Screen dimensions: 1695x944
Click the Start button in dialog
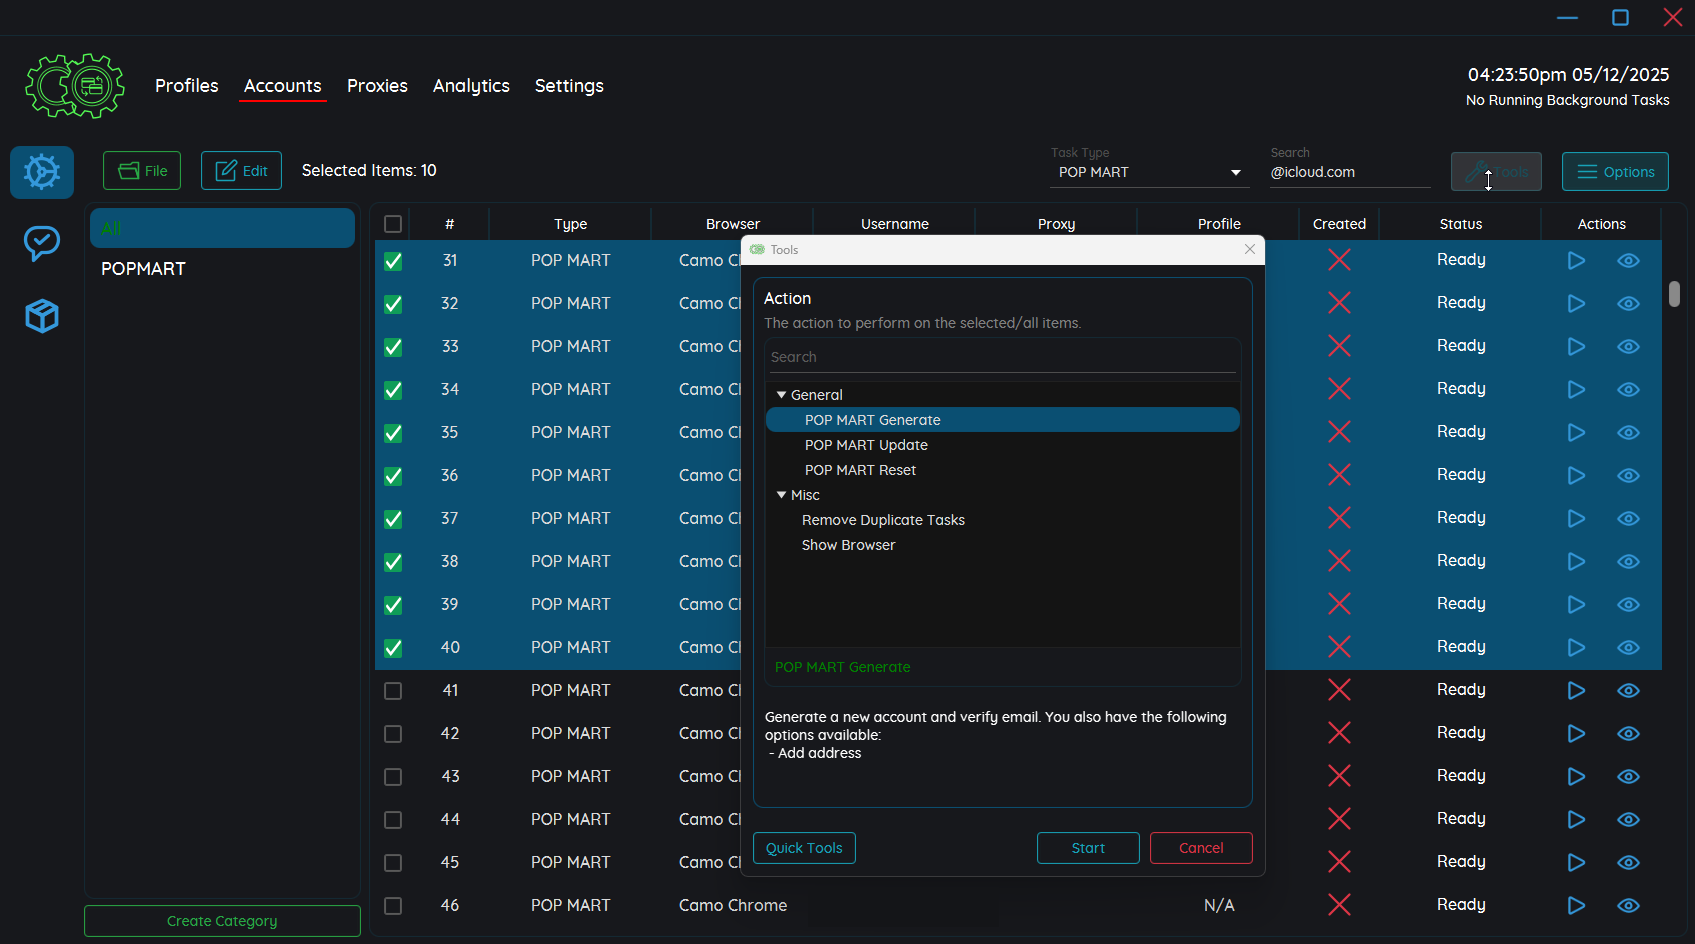(x=1088, y=848)
